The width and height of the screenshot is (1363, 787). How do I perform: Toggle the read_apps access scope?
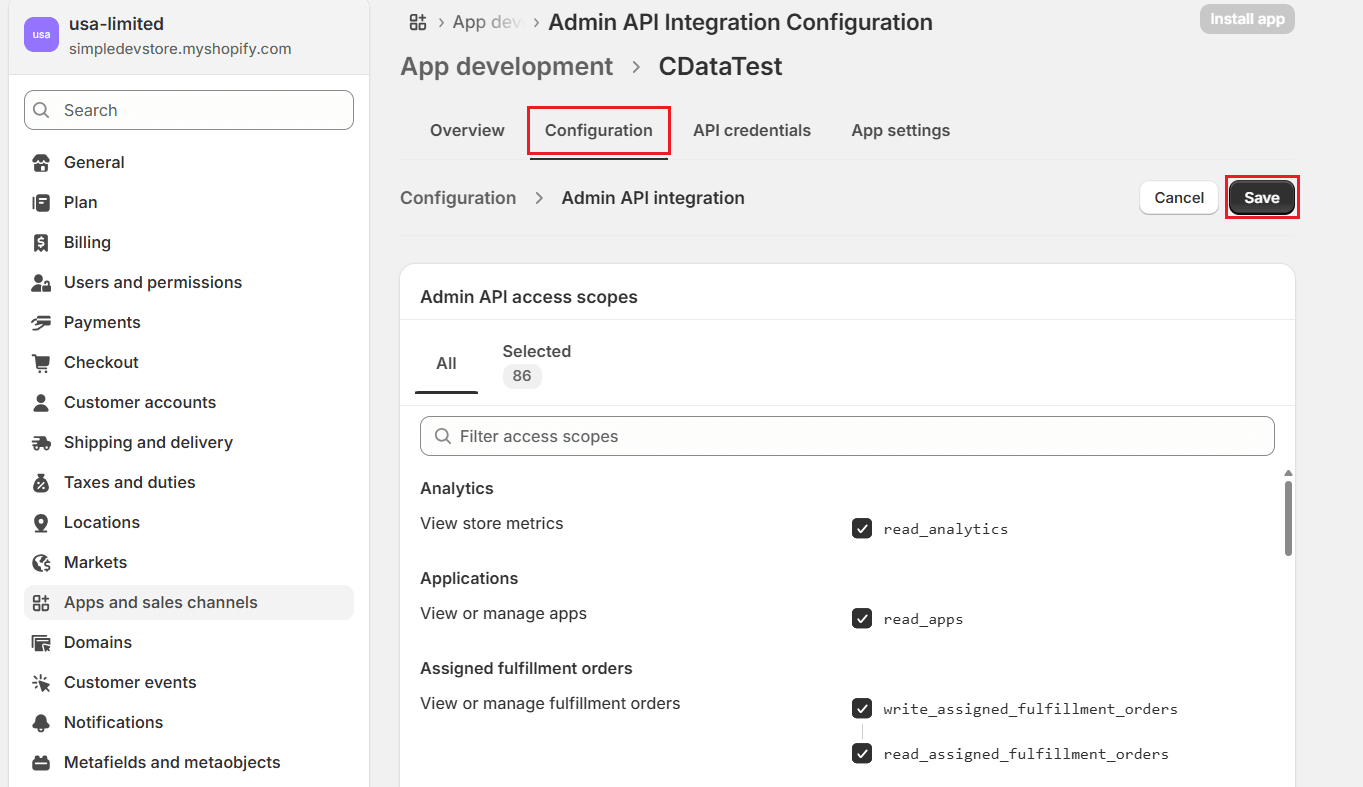tap(862, 618)
